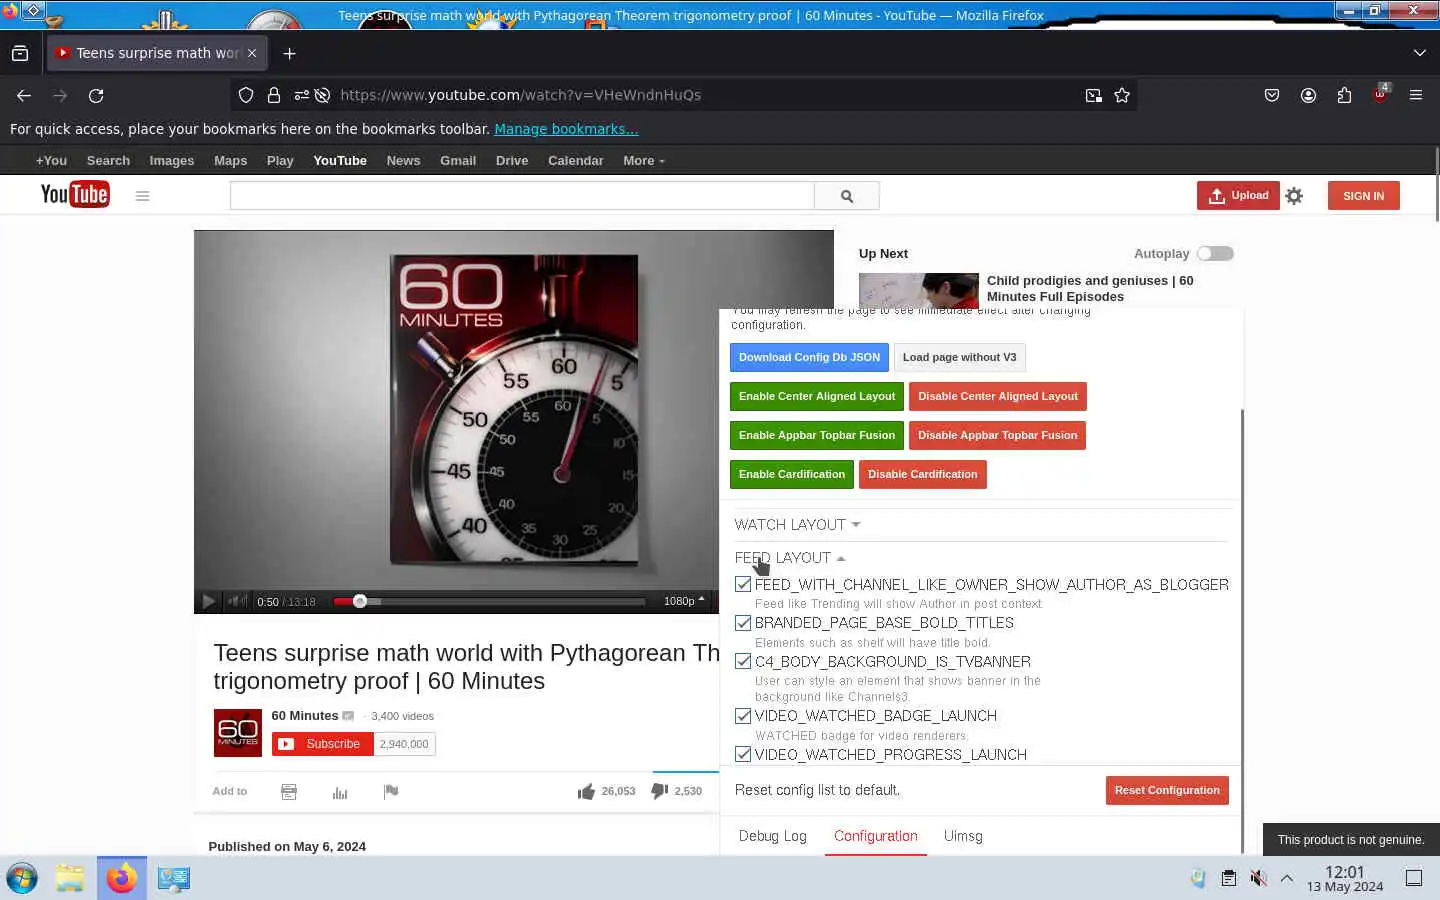Uncheck VIDEO_WATCHED_BADGE_LAUNCH checkbox
This screenshot has height=900, width=1440.
(x=743, y=716)
